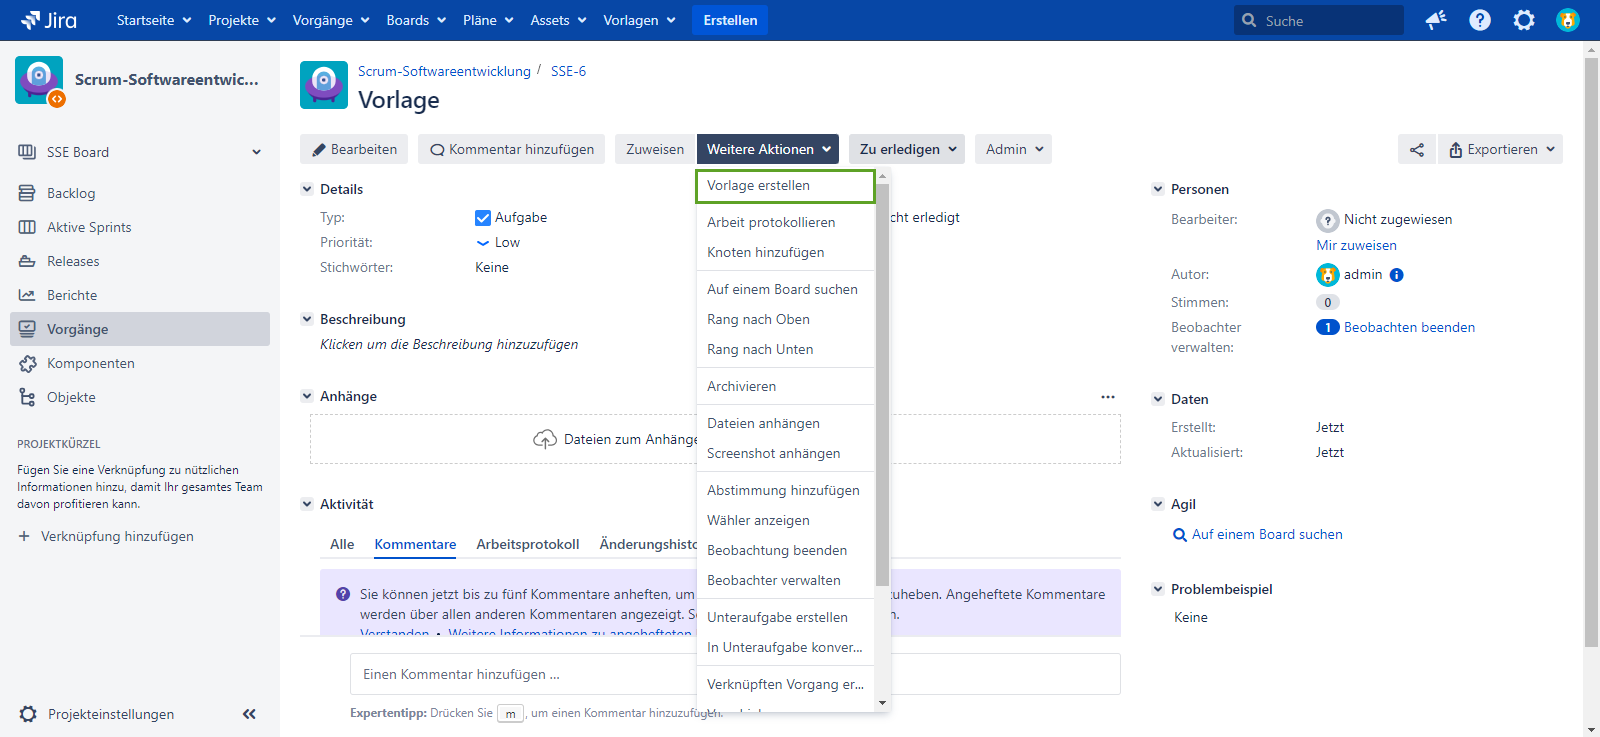
Task: Open the Exportieren dropdown
Action: (1501, 150)
